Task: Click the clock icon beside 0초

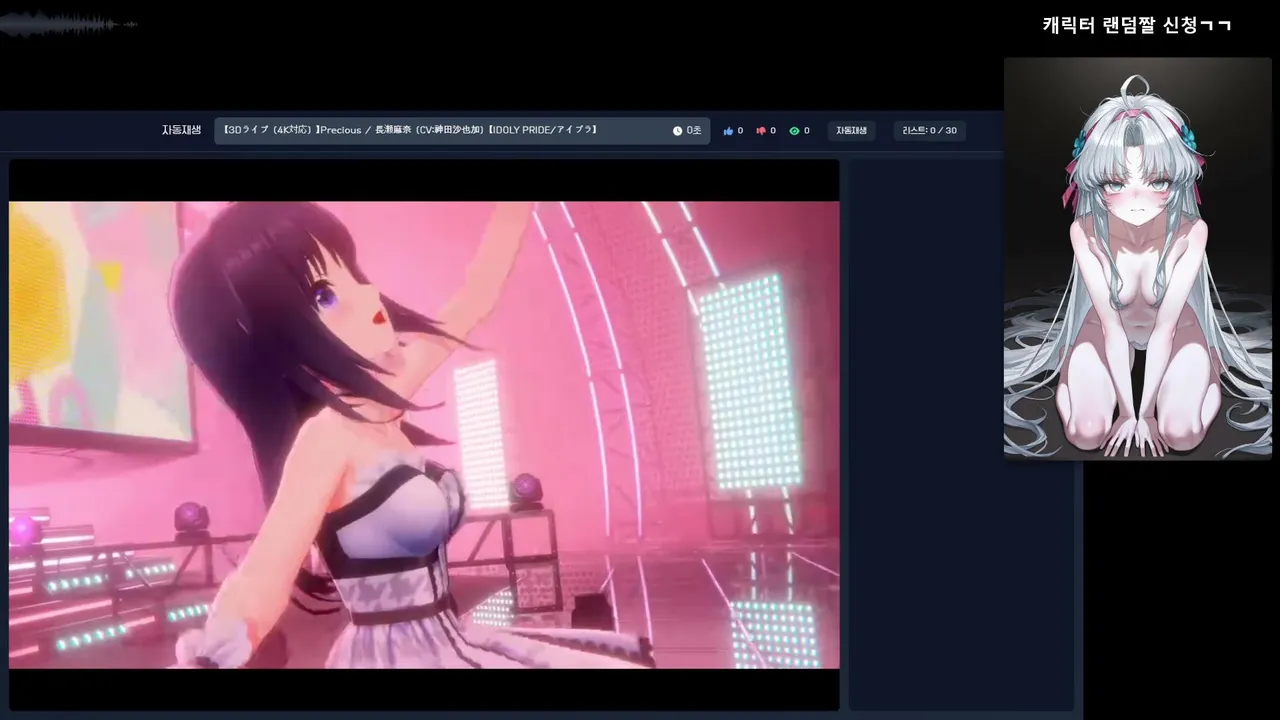Action: point(677,131)
